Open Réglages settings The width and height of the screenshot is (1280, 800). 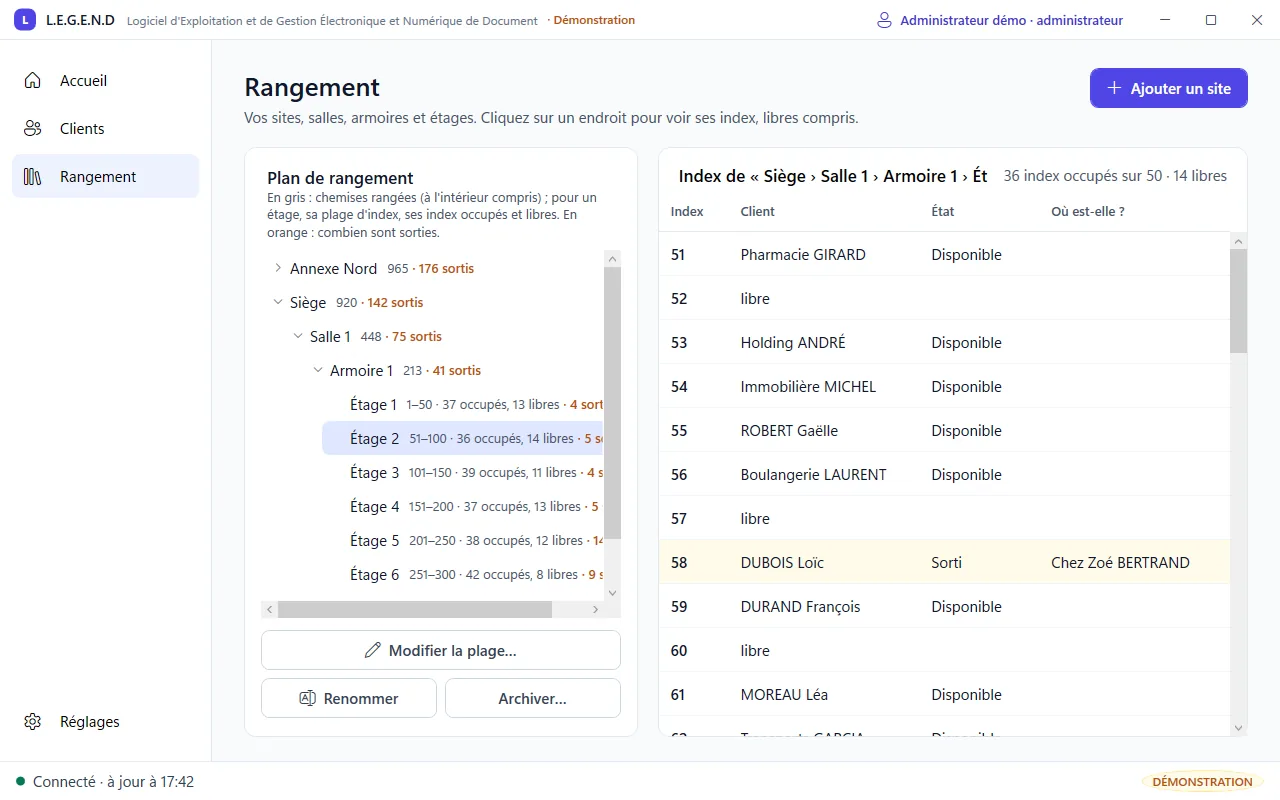(x=105, y=721)
